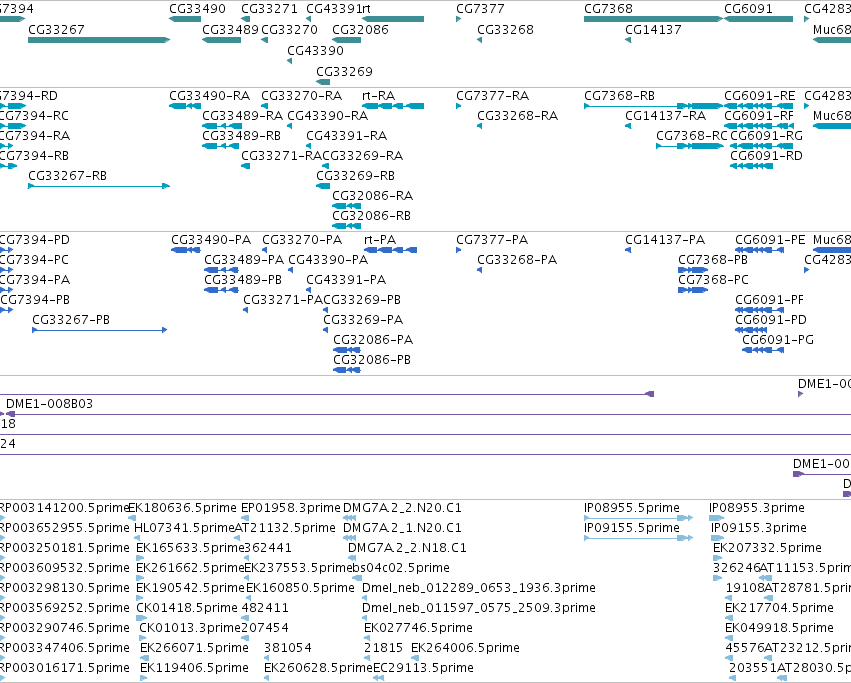Open the rt-RA transcript label
The height and width of the screenshot is (683, 851).
pyautogui.click(x=379, y=96)
